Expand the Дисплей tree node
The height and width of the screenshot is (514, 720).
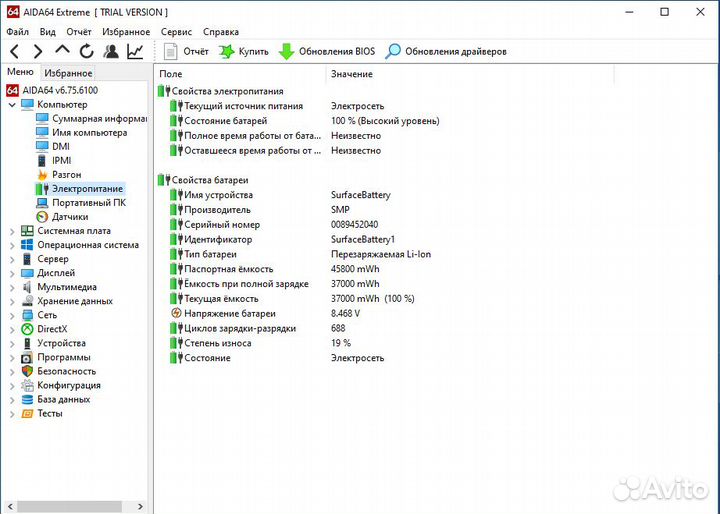12,273
